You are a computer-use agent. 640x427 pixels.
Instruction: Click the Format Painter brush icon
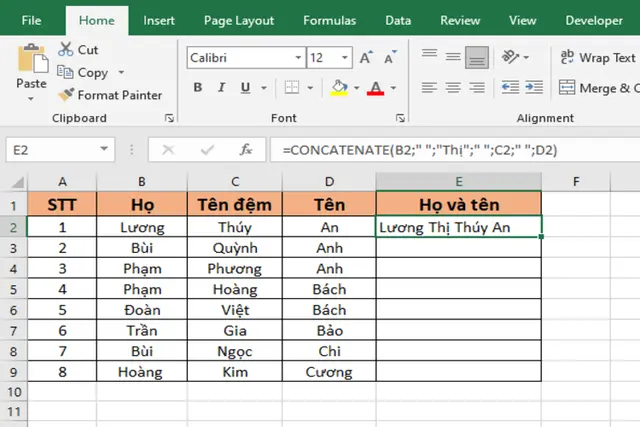pyautogui.click(x=66, y=94)
